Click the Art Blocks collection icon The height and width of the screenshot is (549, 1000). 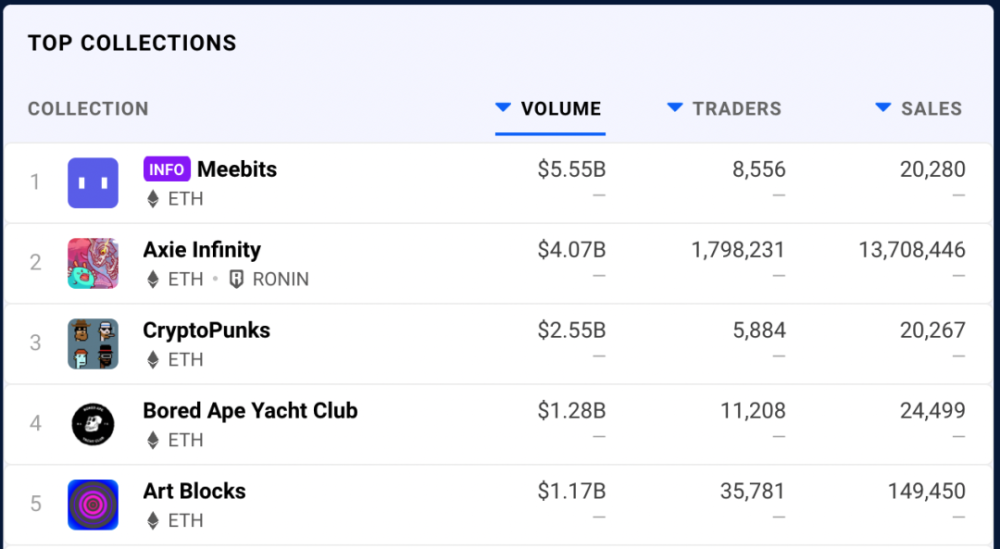point(93,505)
